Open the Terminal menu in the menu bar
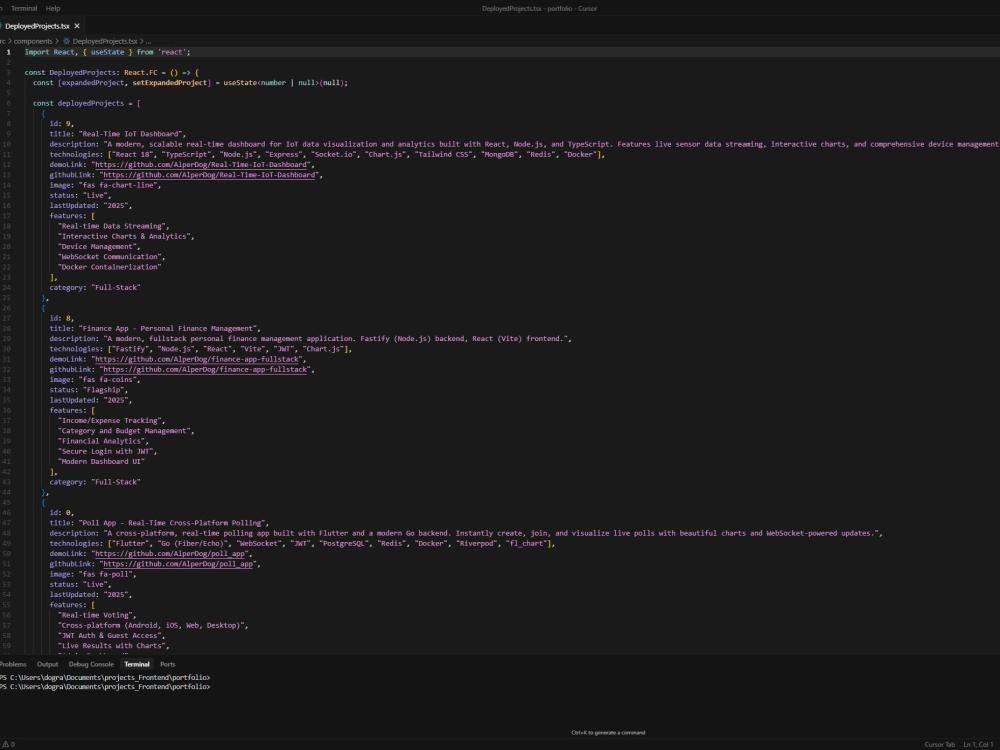 pyautogui.click(x=24, y=8)
